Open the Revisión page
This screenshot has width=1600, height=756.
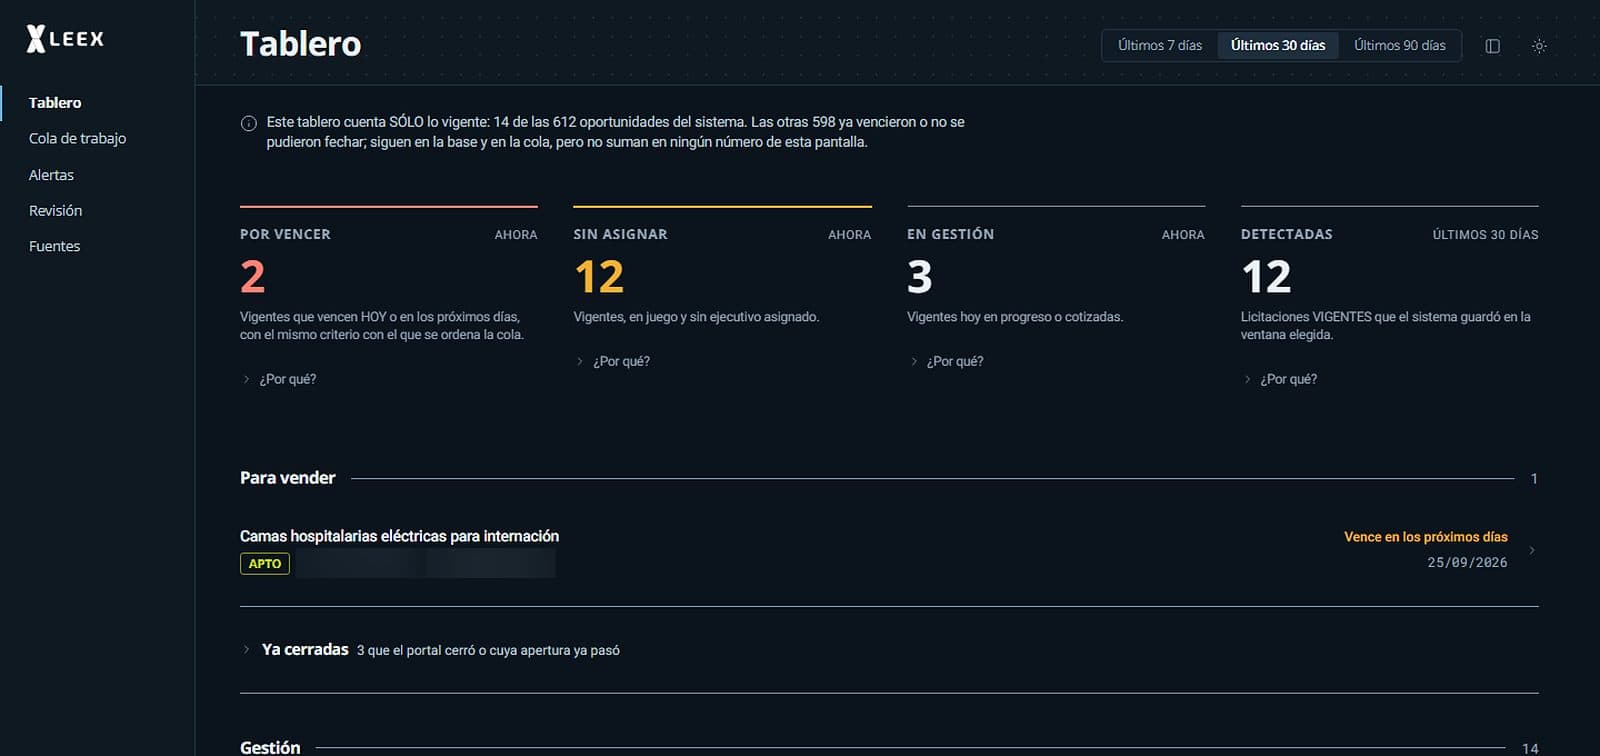coord(55,210)
